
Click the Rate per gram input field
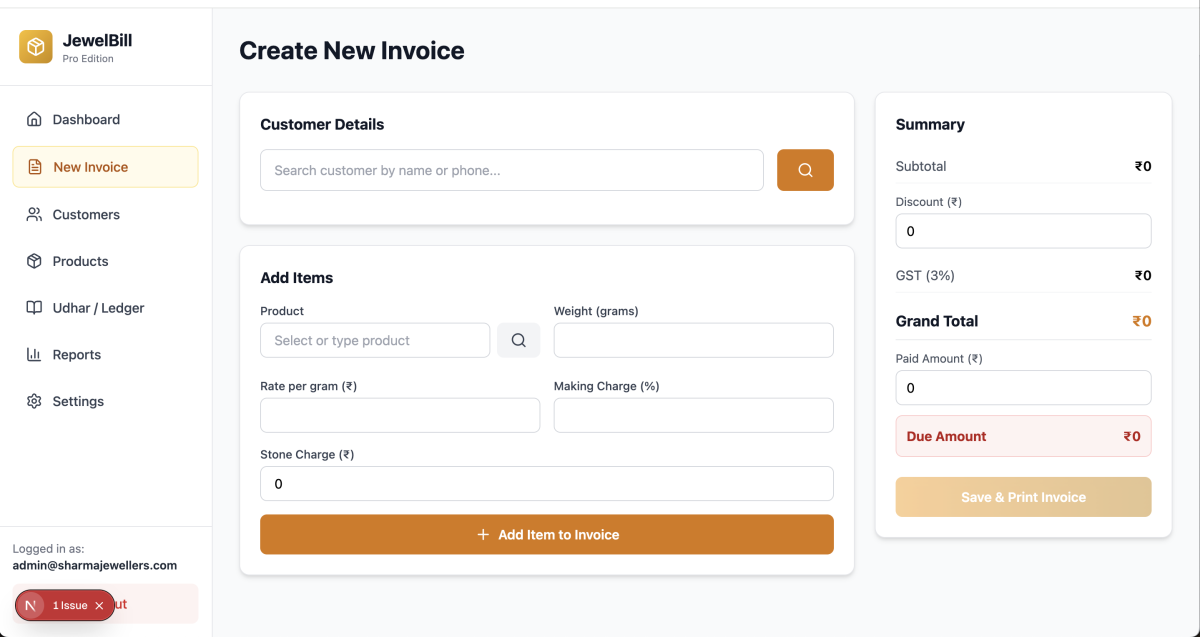(x=400, y=416)
